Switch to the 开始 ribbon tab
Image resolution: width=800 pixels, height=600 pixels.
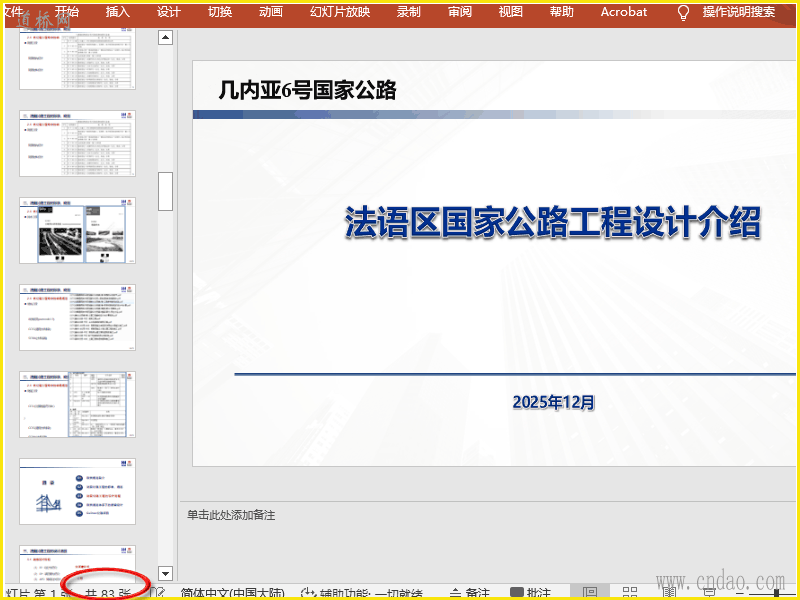[67, 11]
